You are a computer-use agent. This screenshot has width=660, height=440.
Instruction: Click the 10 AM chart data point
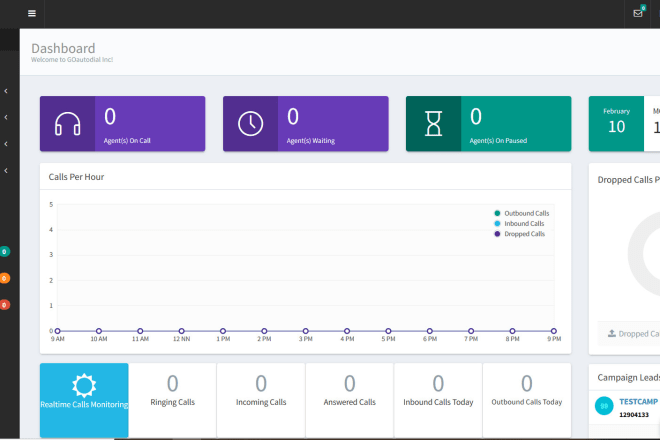[99, 331]
